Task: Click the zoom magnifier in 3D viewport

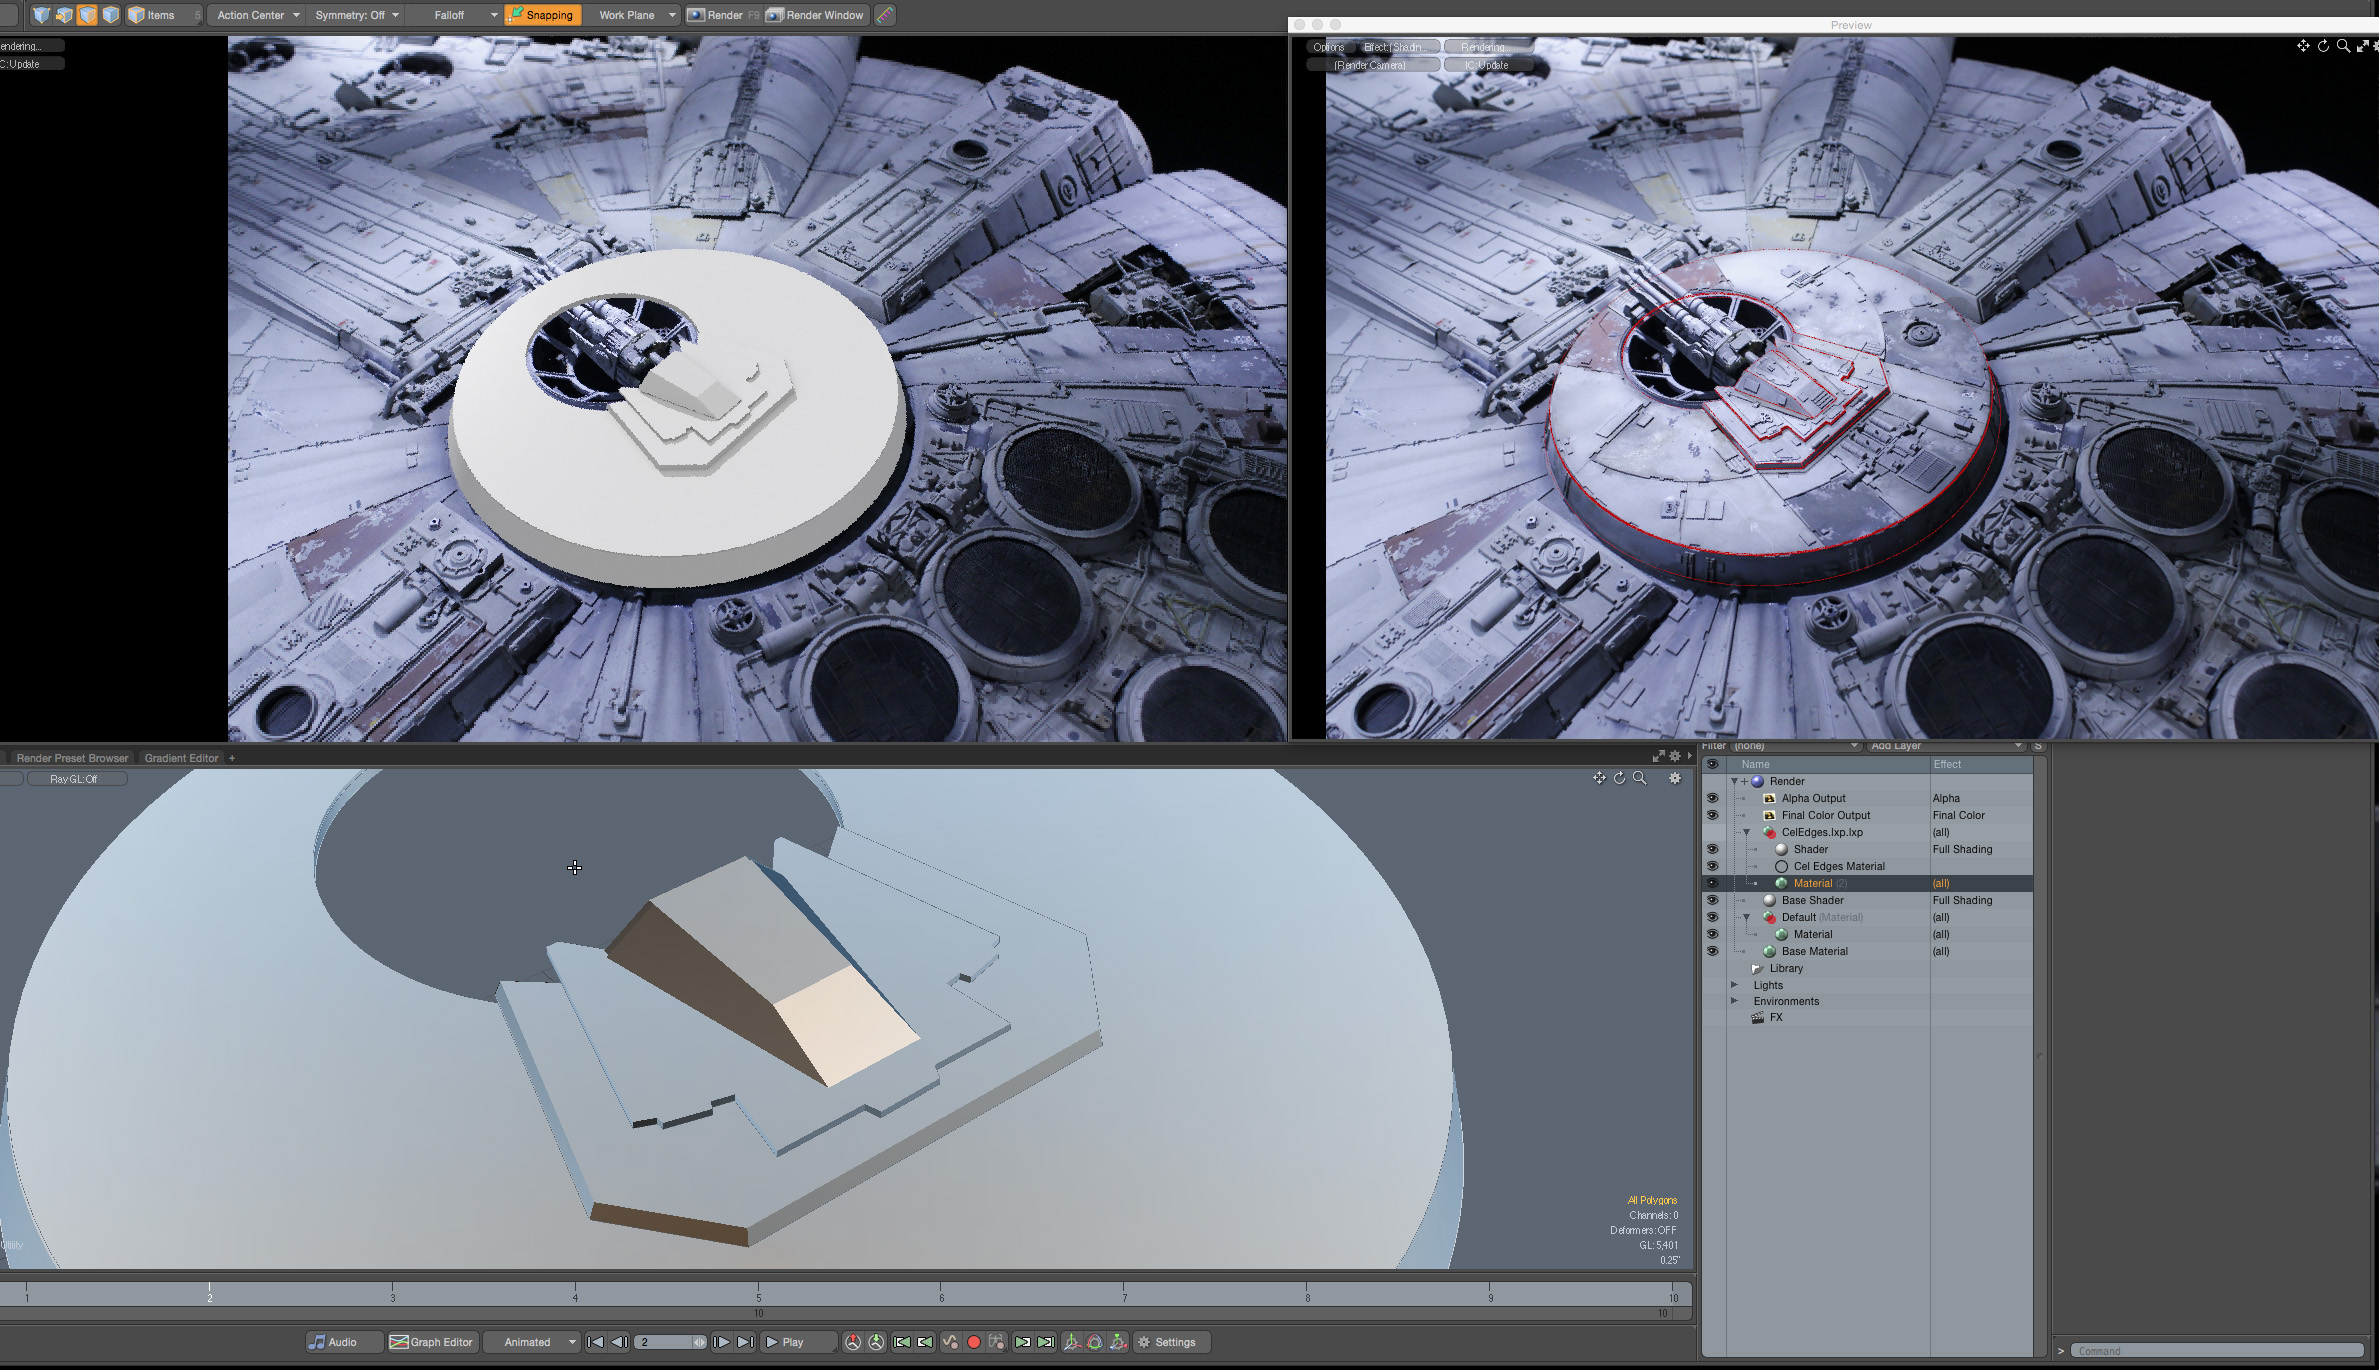Action: point(1639,778)
